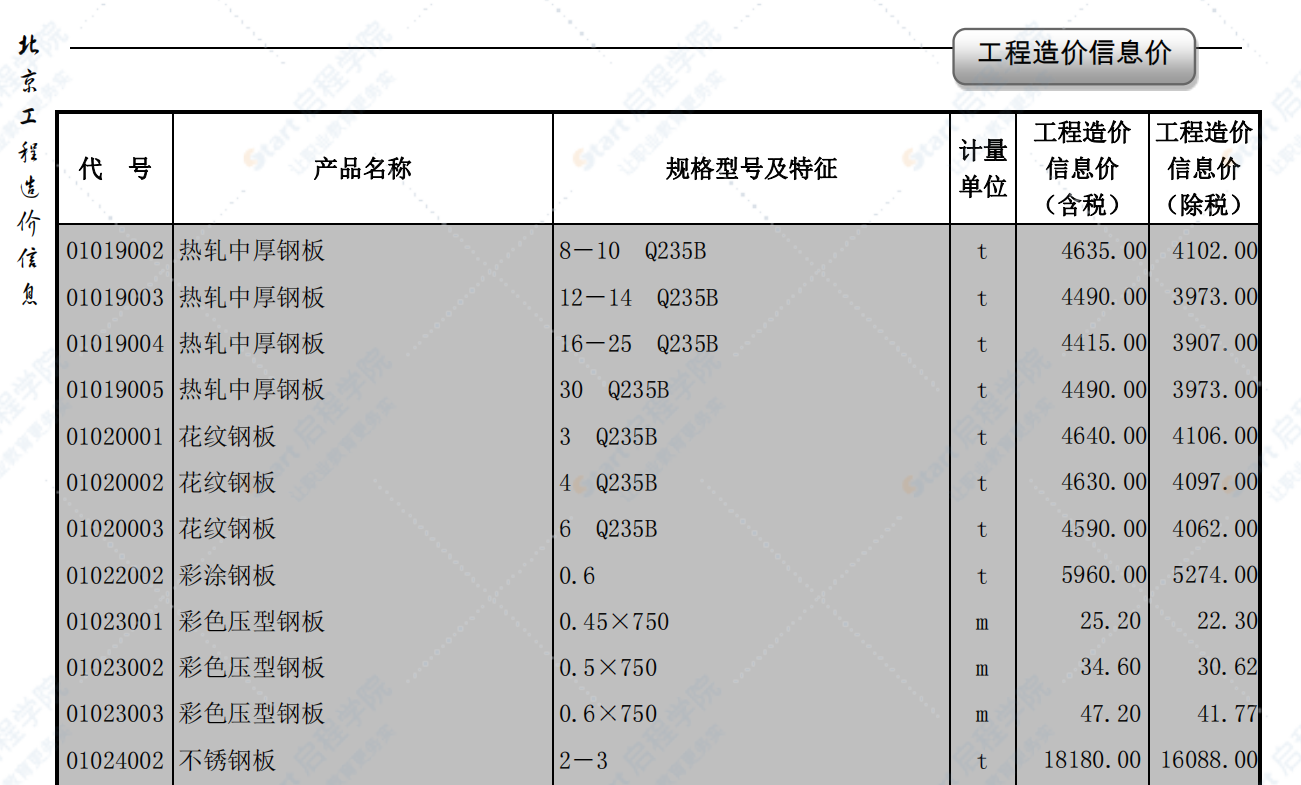This screenshot has width=1301, height=785.
Task: Click spec cell 3 Q235B
Action: [x=608, y=436]
